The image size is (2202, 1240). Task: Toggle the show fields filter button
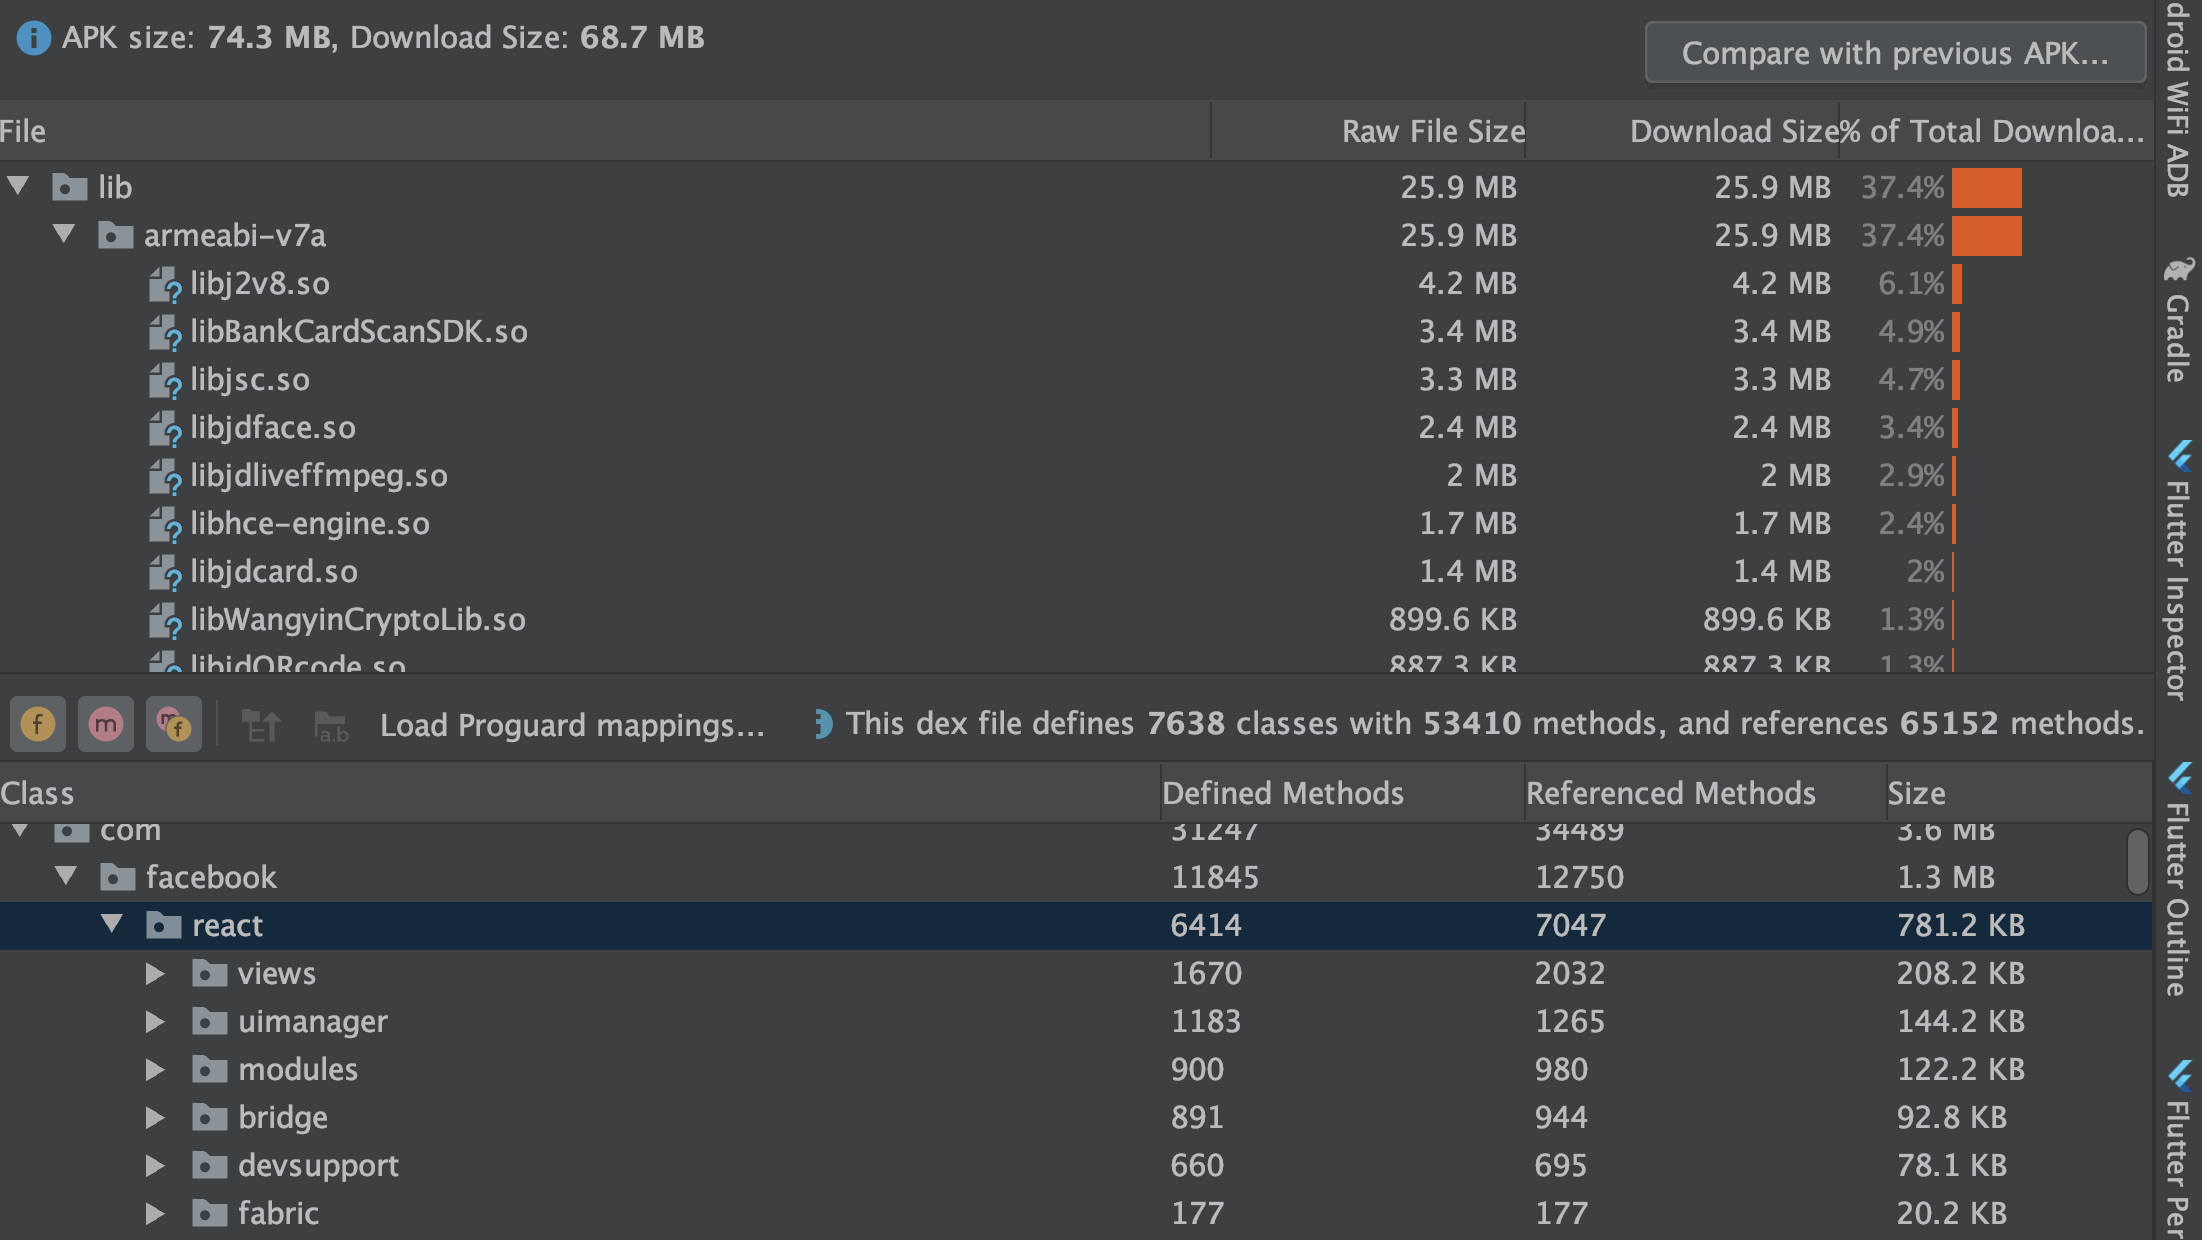coord(38,724)
